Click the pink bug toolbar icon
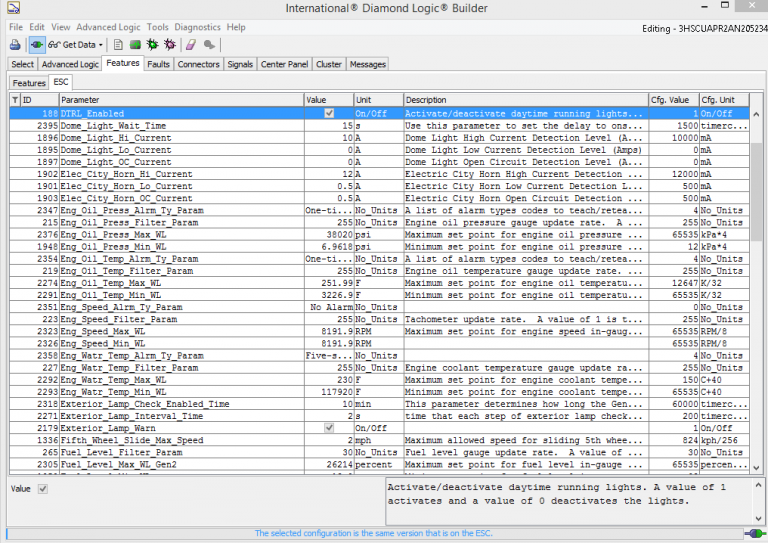The image size is (768, 543). 170,45
